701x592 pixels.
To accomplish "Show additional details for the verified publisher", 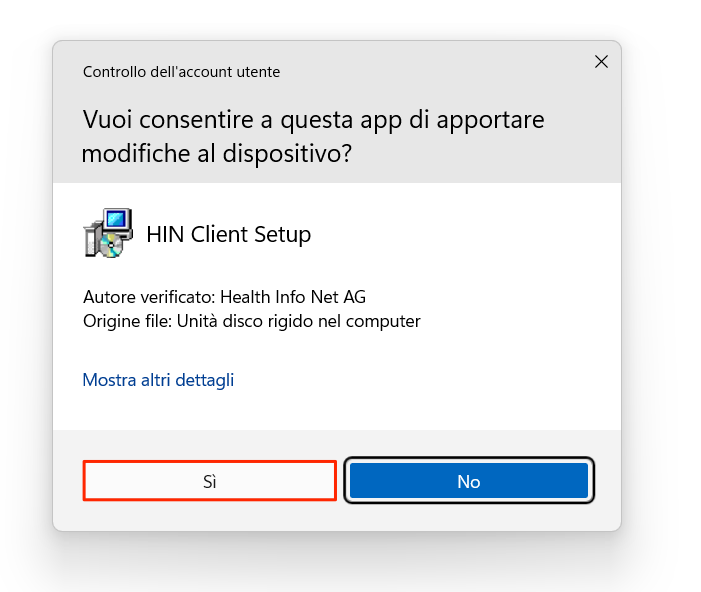I will [158, 380].
